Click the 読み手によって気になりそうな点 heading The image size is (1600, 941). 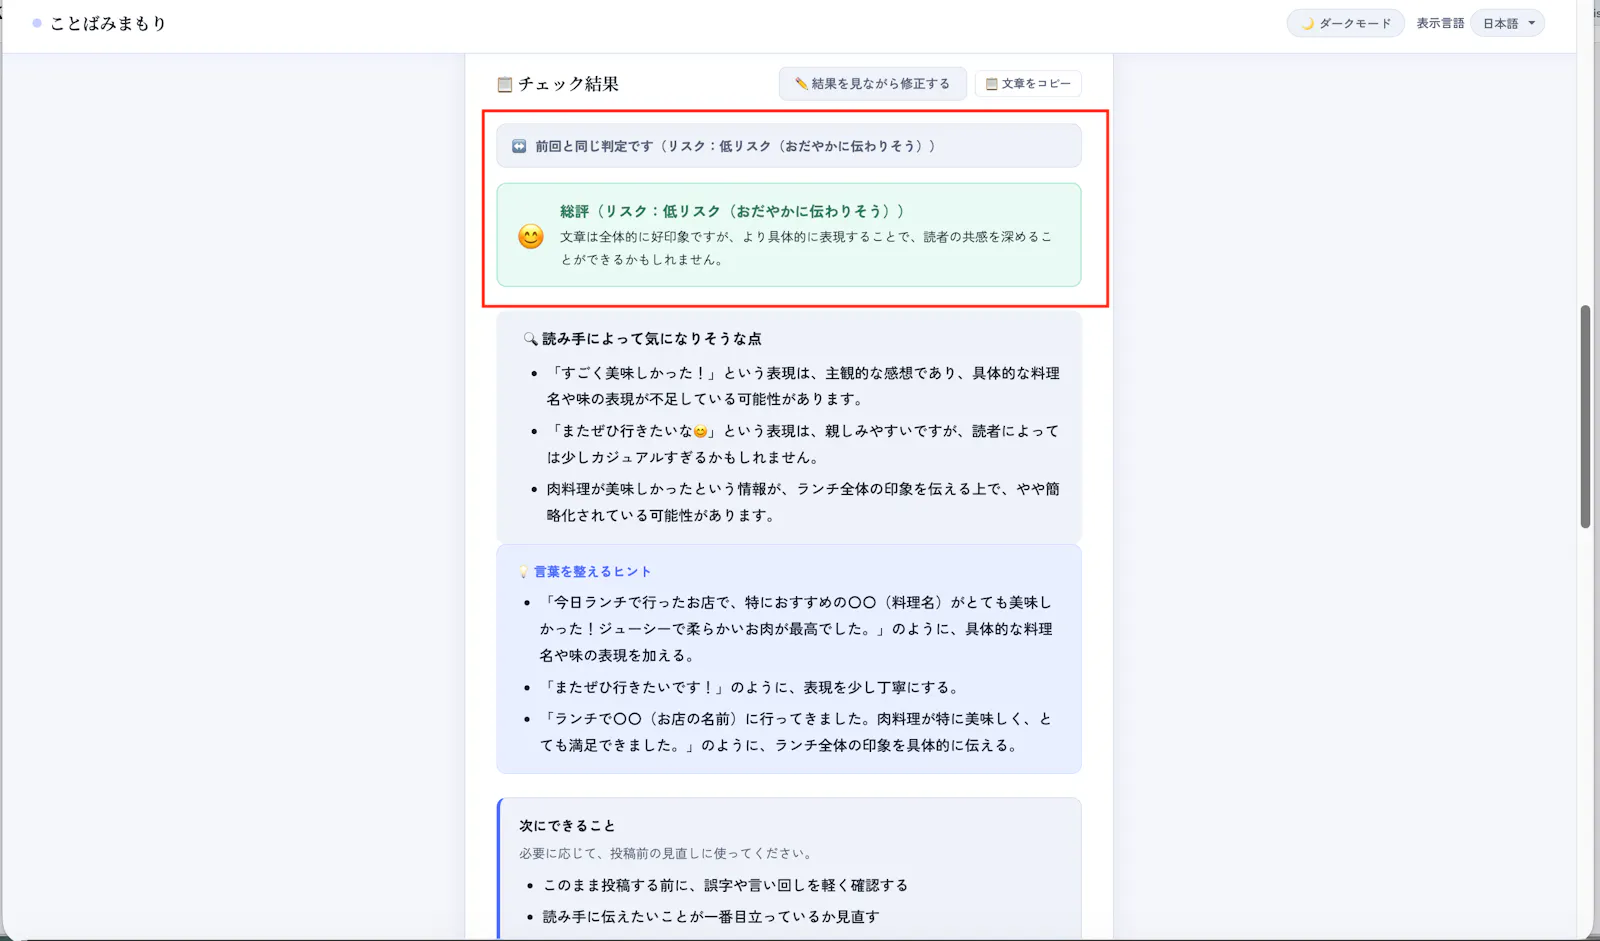652,339
